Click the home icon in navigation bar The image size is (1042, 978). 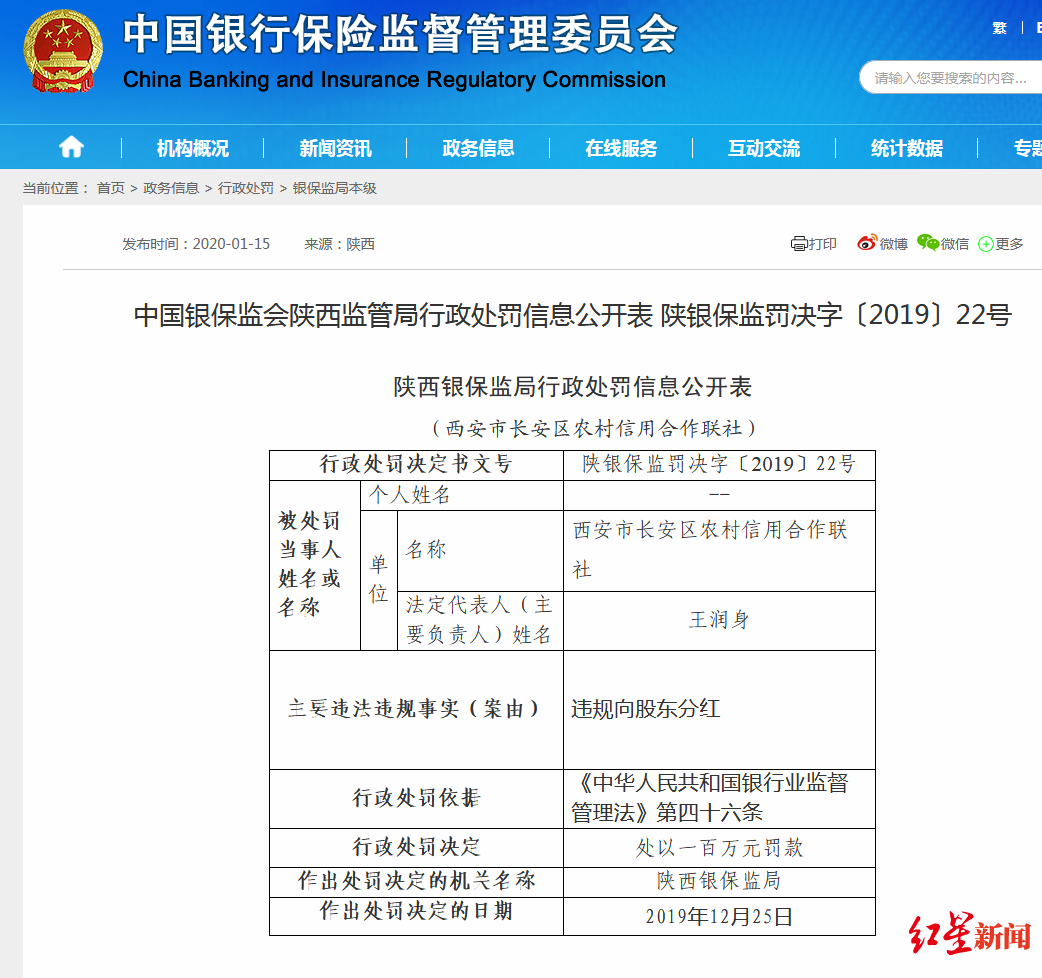pos(71,147)
